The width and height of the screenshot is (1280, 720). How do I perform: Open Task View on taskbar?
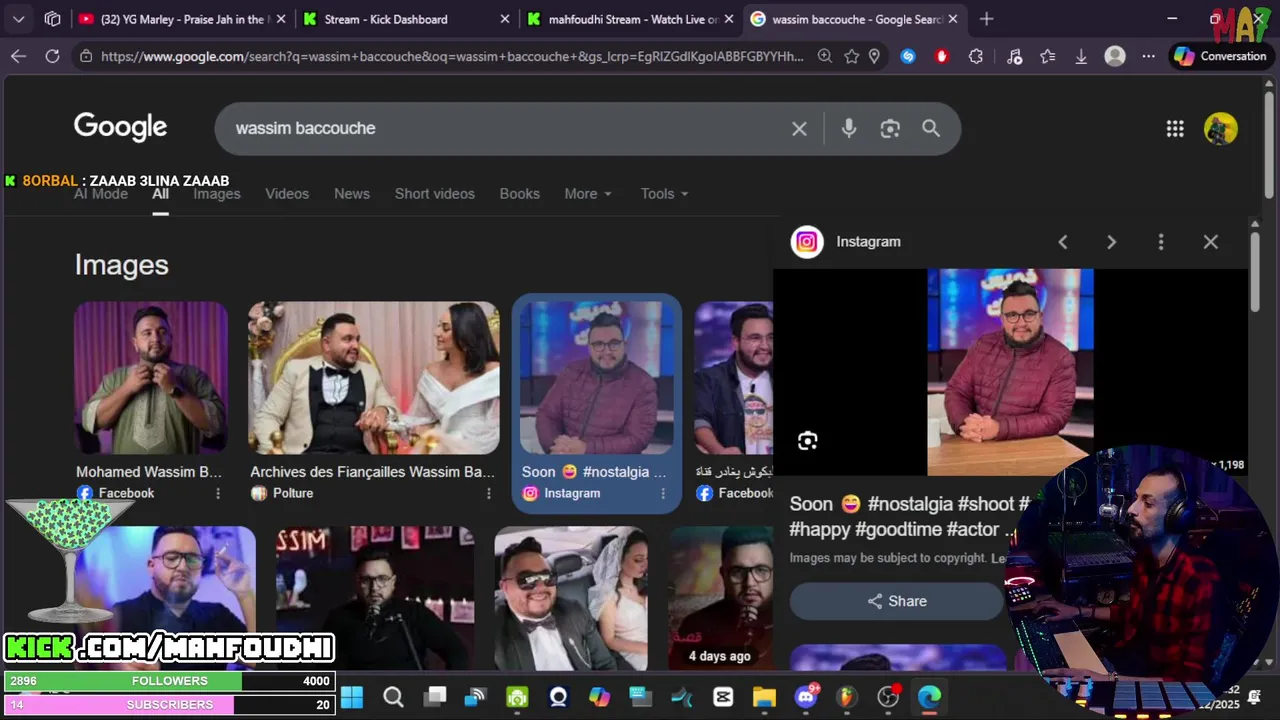point(435,697)
